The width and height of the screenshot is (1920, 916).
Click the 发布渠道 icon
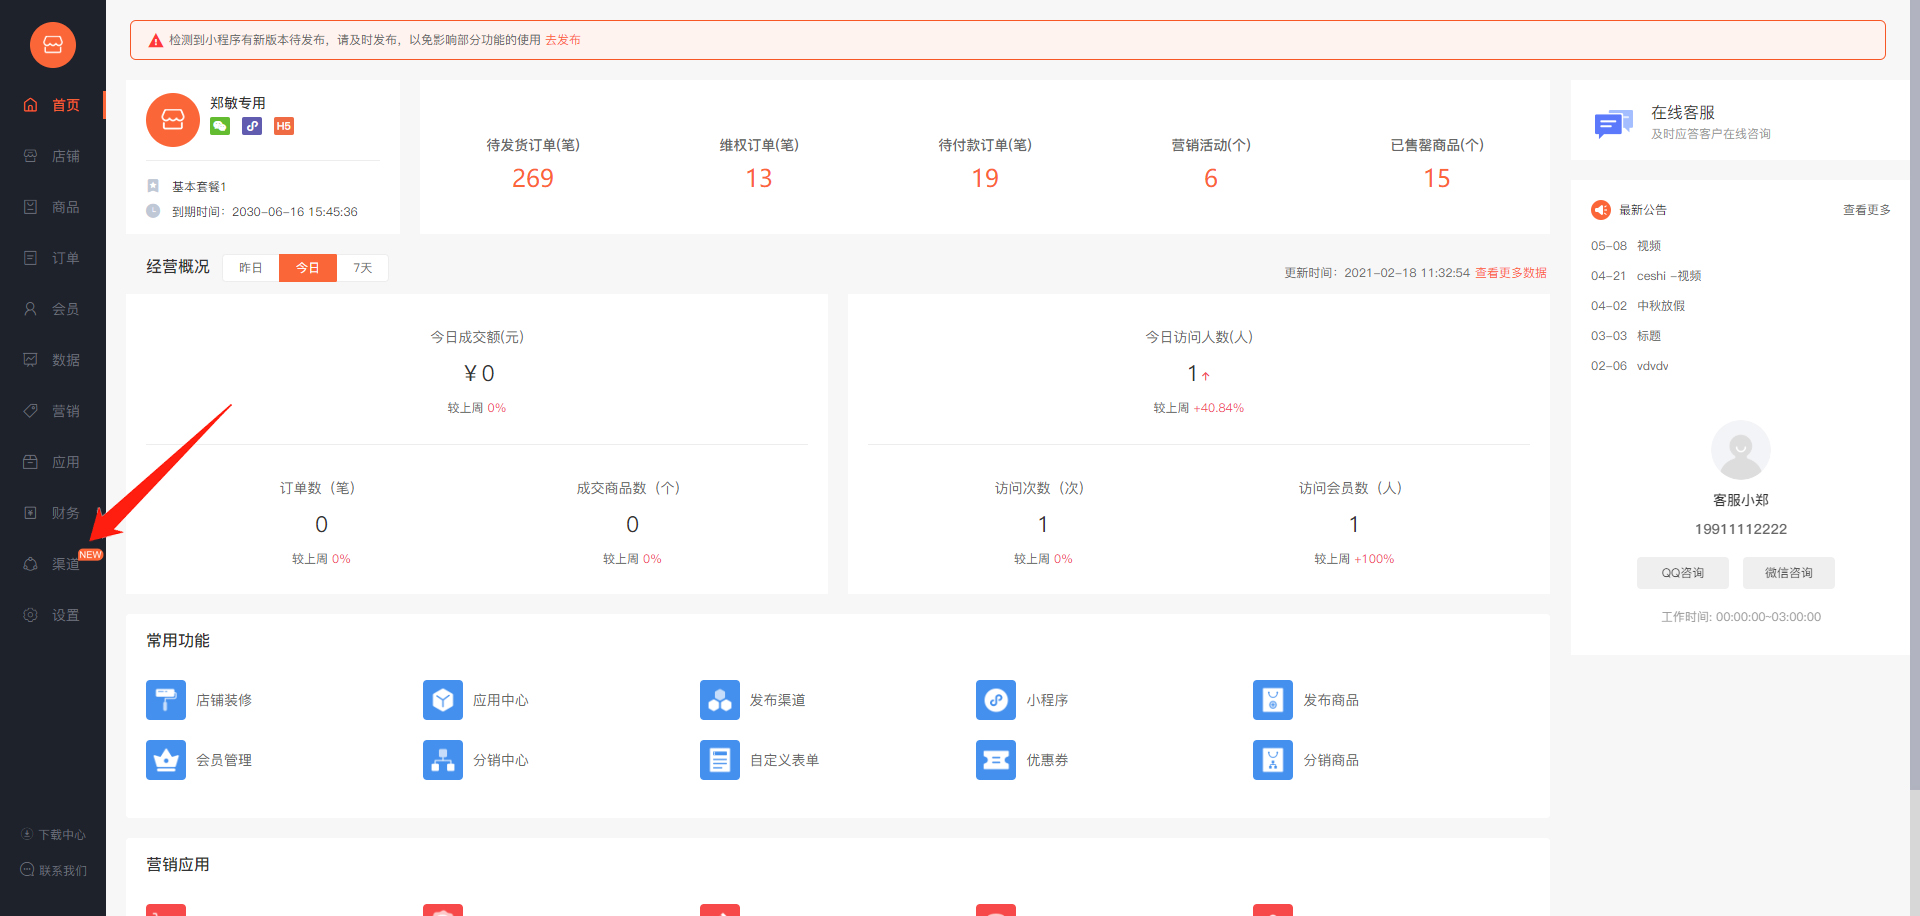(x=719, y=700)
